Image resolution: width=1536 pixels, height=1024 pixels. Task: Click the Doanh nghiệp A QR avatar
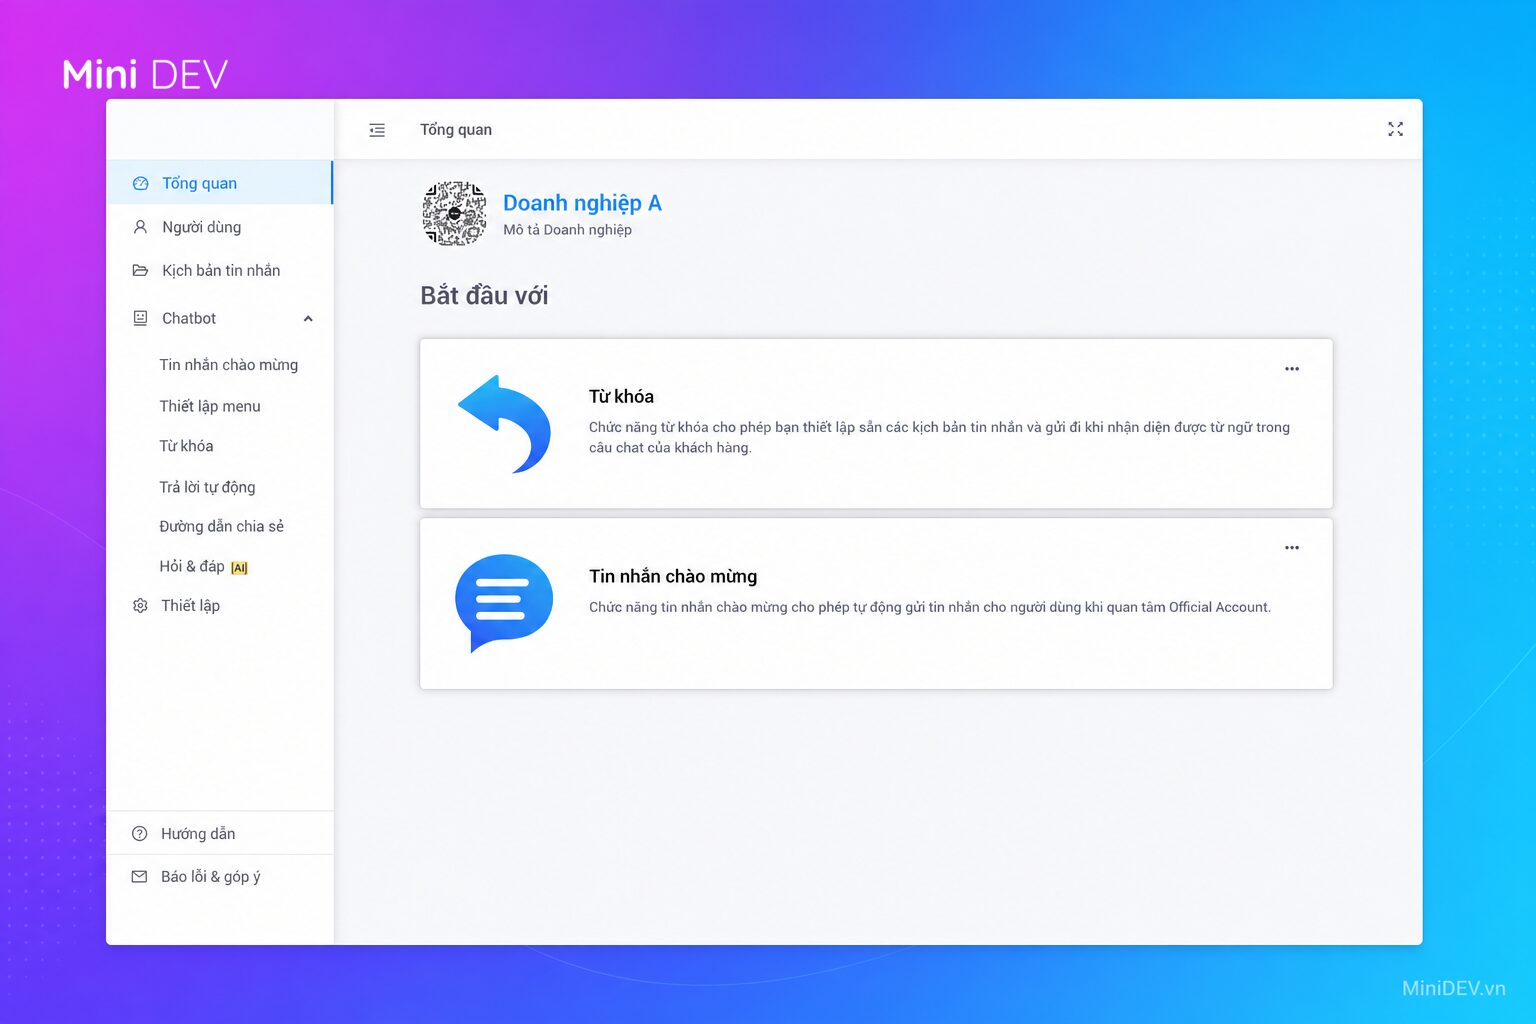click(x=455, y=213)
